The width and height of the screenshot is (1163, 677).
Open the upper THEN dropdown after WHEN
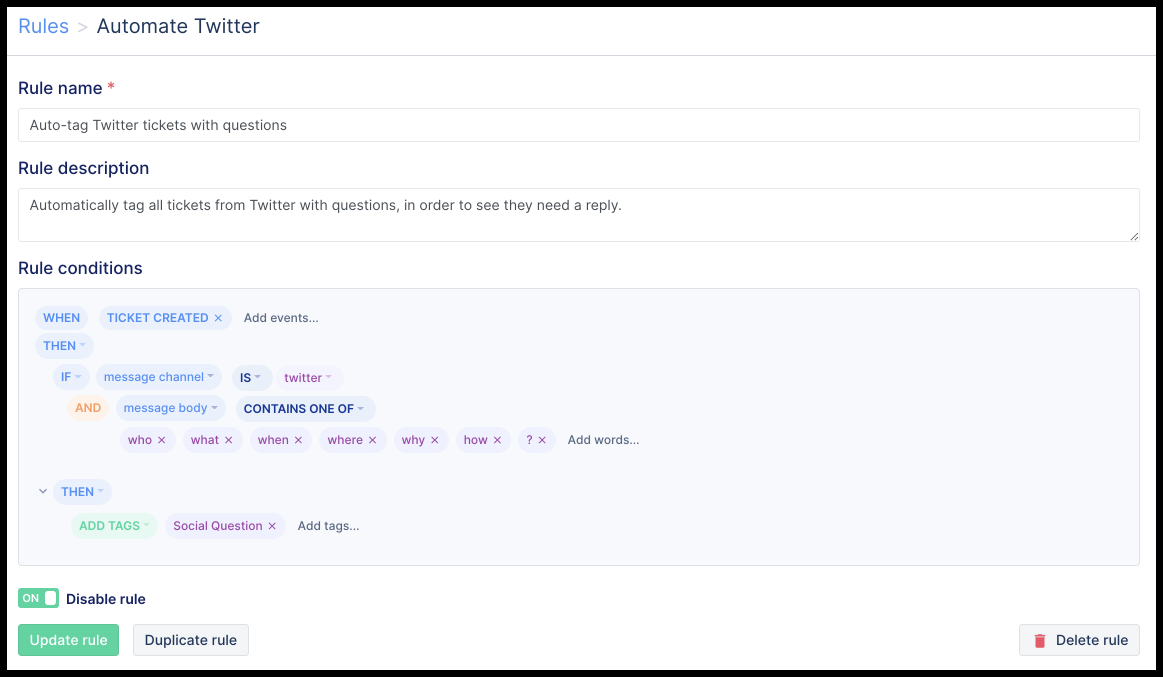pos(65,346)
